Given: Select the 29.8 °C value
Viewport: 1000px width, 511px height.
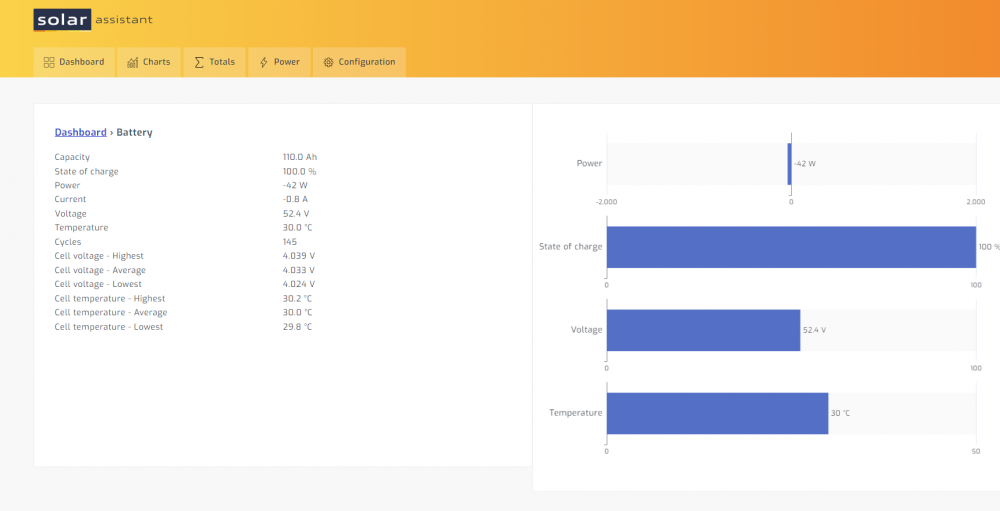Looking at the screenshot, I should point(297,327).
